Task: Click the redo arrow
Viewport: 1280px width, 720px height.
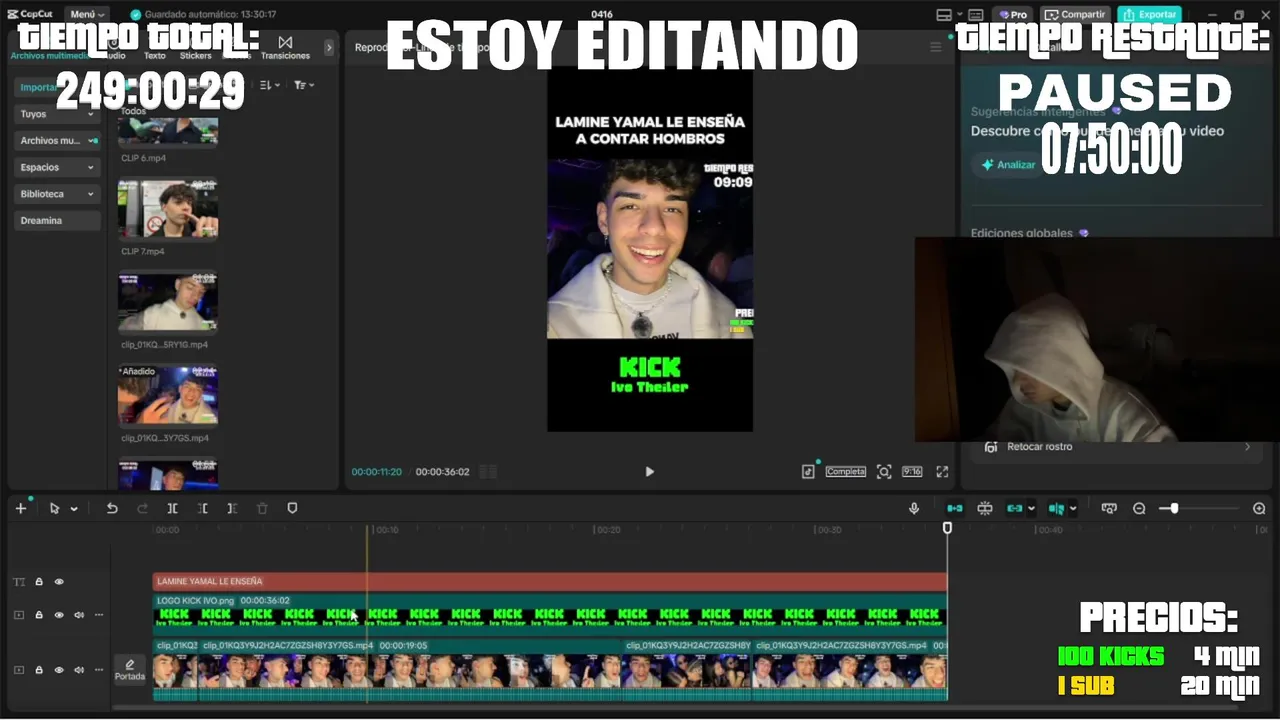Action: tap(142, 508)
